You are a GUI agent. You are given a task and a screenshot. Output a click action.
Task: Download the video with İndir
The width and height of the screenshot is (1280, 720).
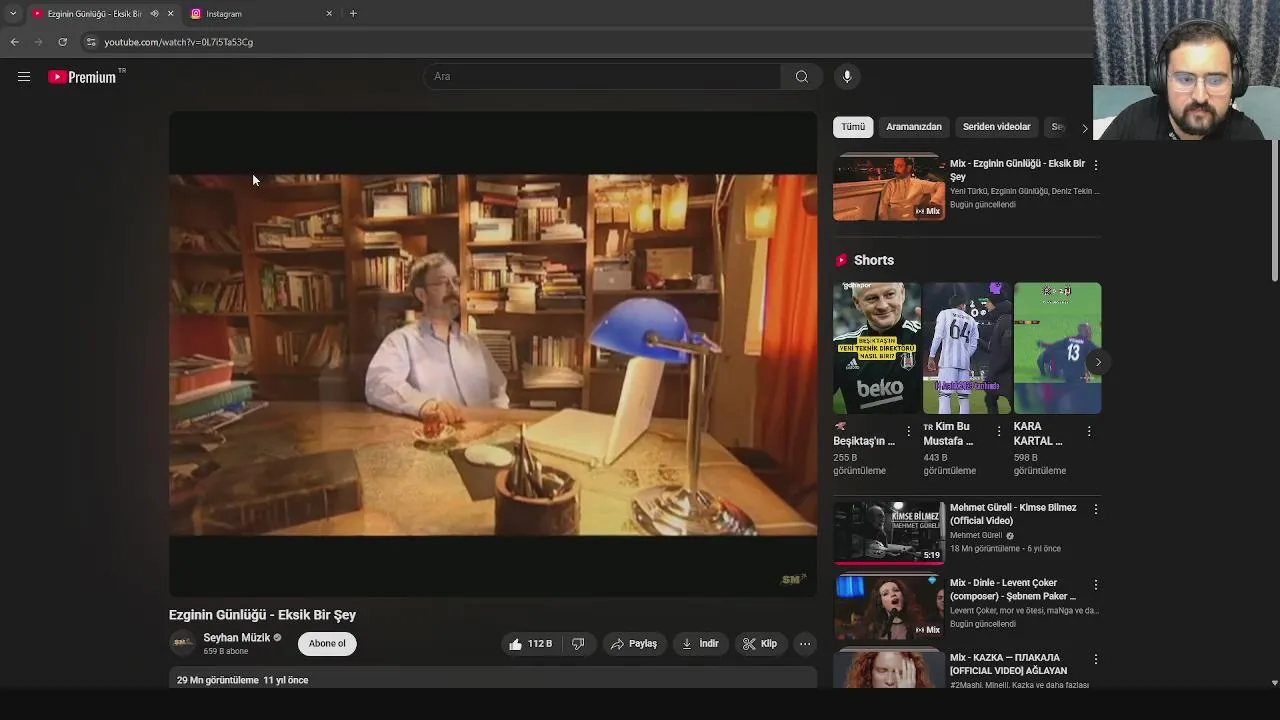tap(700, 644)
